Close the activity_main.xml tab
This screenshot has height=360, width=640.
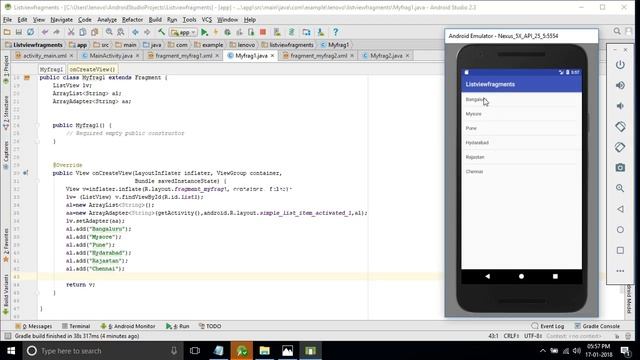click(x=71, y=56)
